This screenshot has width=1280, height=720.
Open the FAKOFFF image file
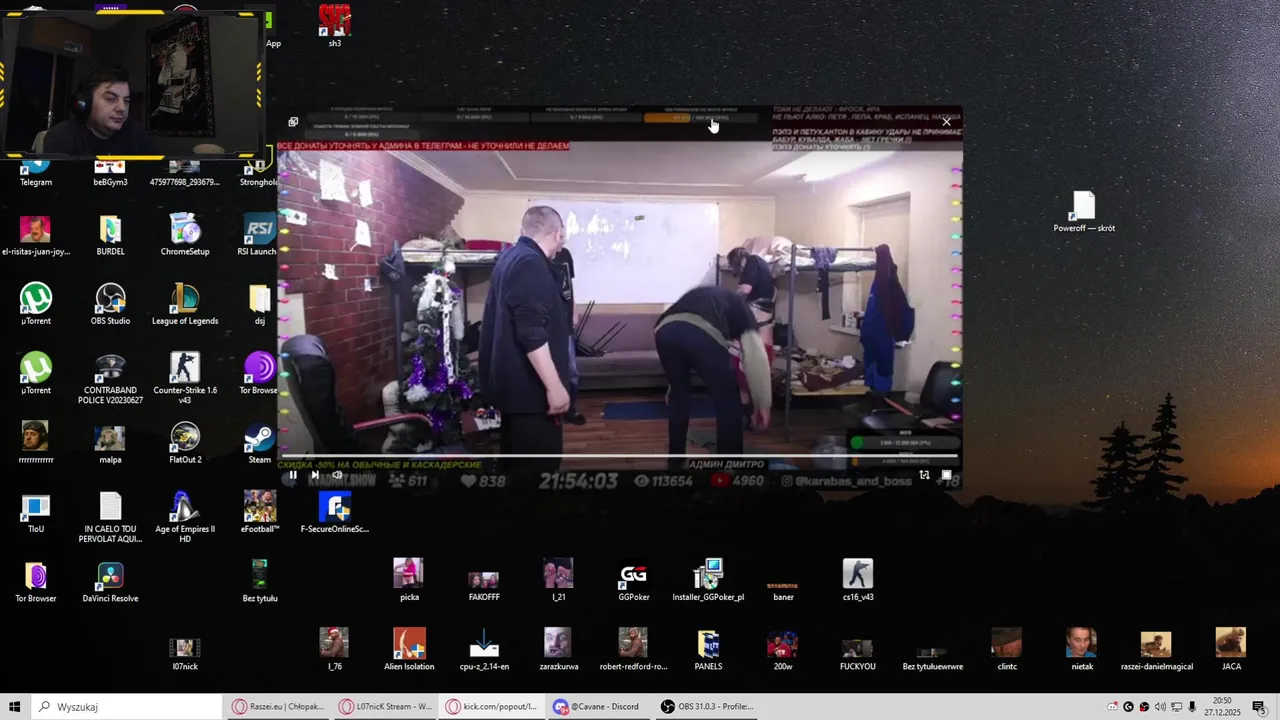[x=483, y=584]
